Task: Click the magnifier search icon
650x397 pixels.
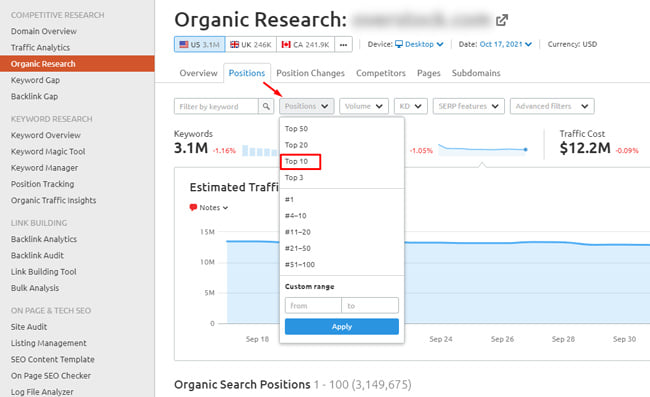Action: (266, 107)
